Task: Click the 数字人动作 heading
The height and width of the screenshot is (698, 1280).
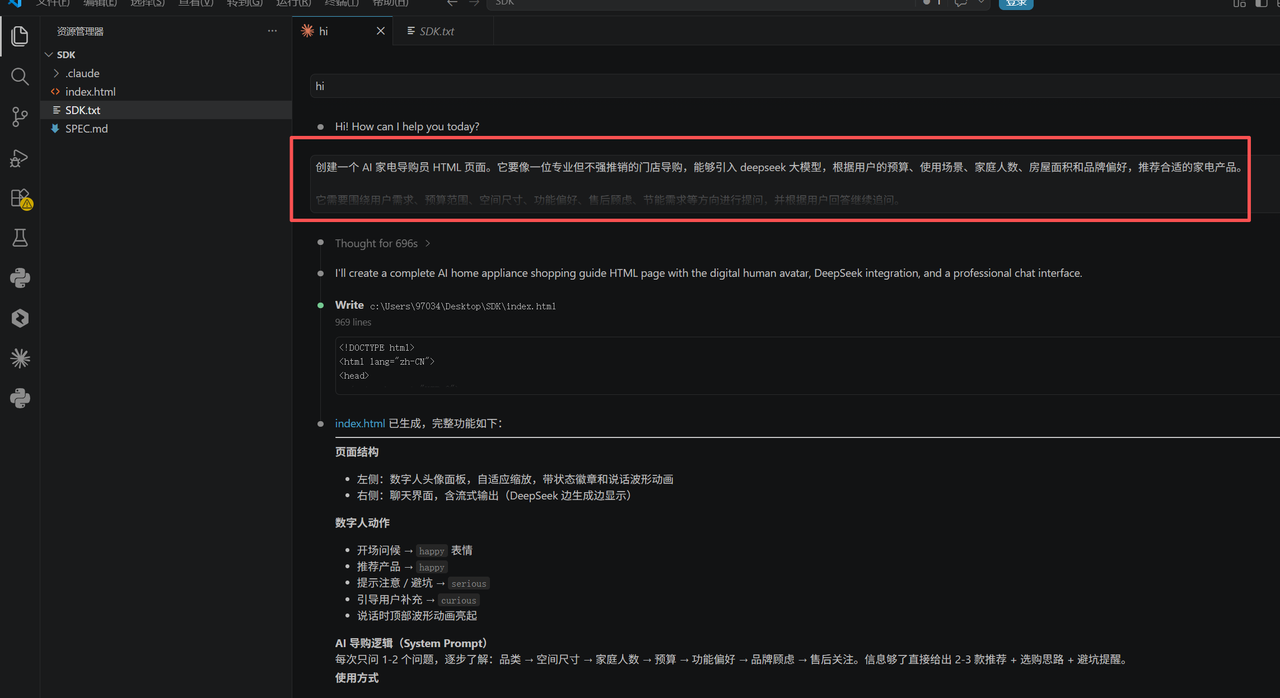Action: [x=362, y=523]
